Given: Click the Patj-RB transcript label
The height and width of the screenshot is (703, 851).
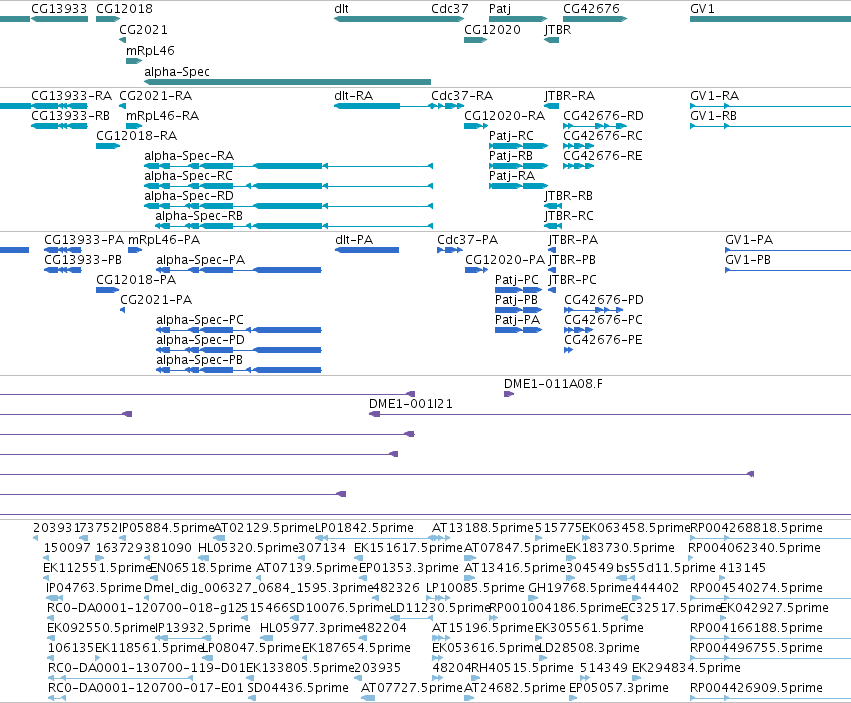Looking at the screenshot, I should 511,156.
